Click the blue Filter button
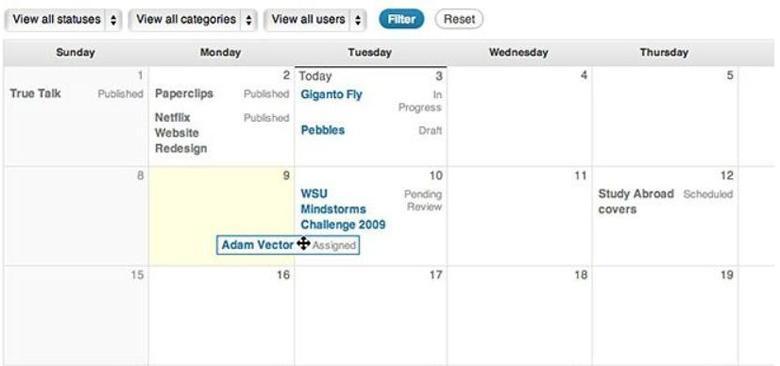 coord(401,19)
